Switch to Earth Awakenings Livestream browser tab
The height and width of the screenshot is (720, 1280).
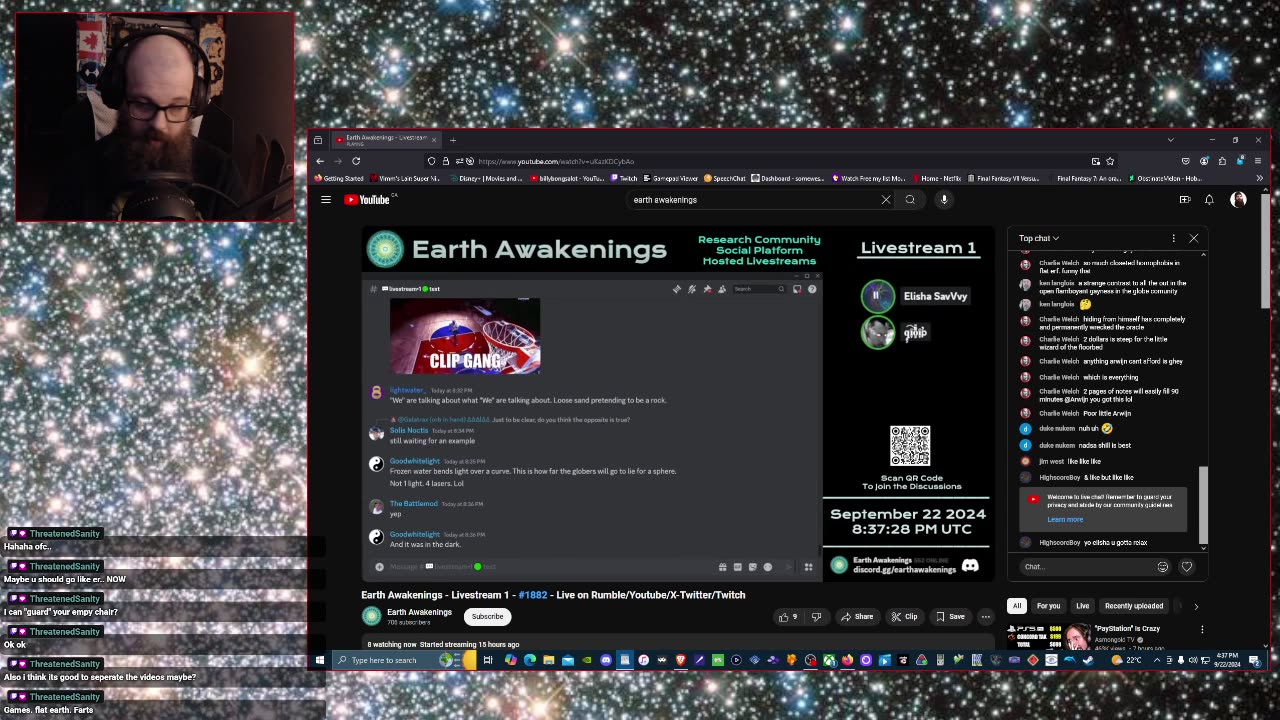click(x=387, y=139)
